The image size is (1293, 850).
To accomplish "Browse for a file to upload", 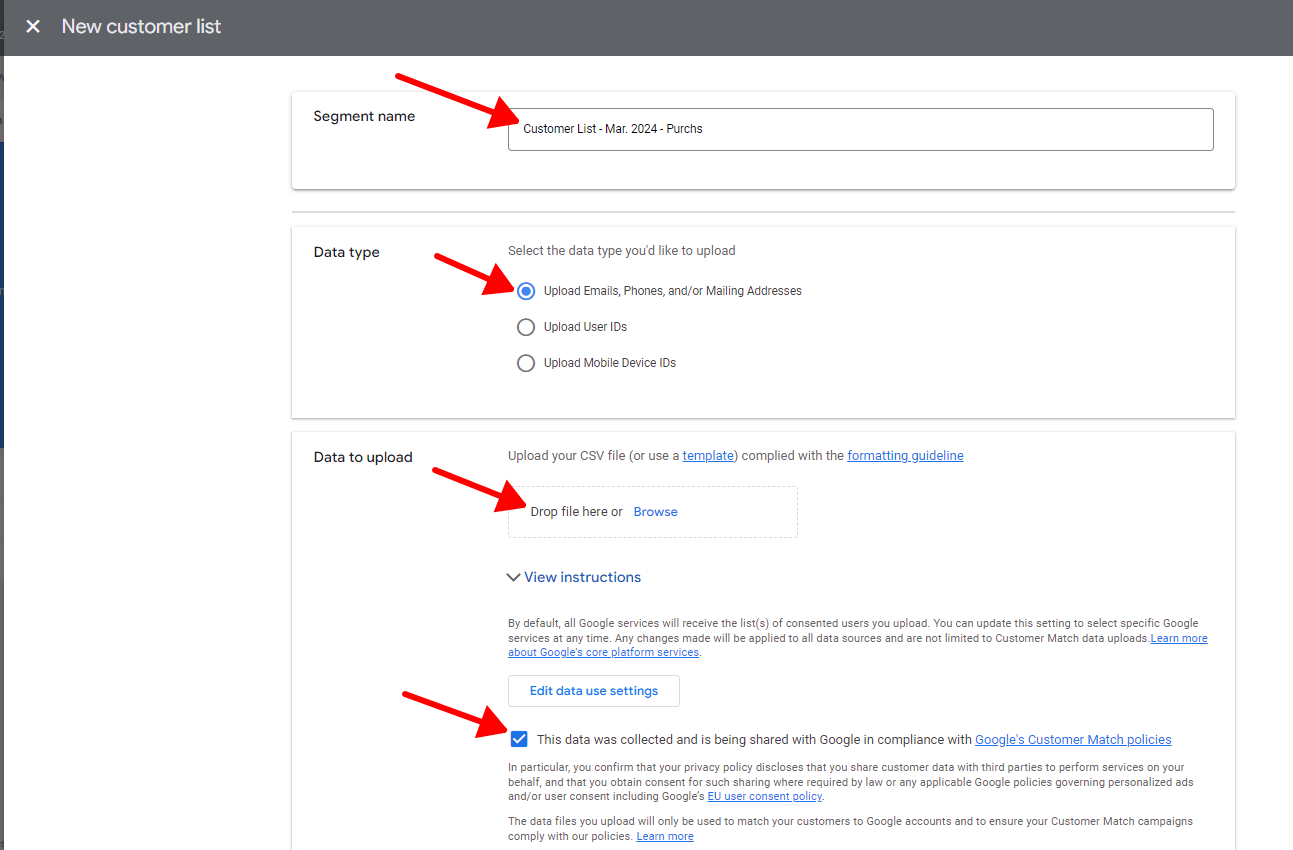I will 656,511.
